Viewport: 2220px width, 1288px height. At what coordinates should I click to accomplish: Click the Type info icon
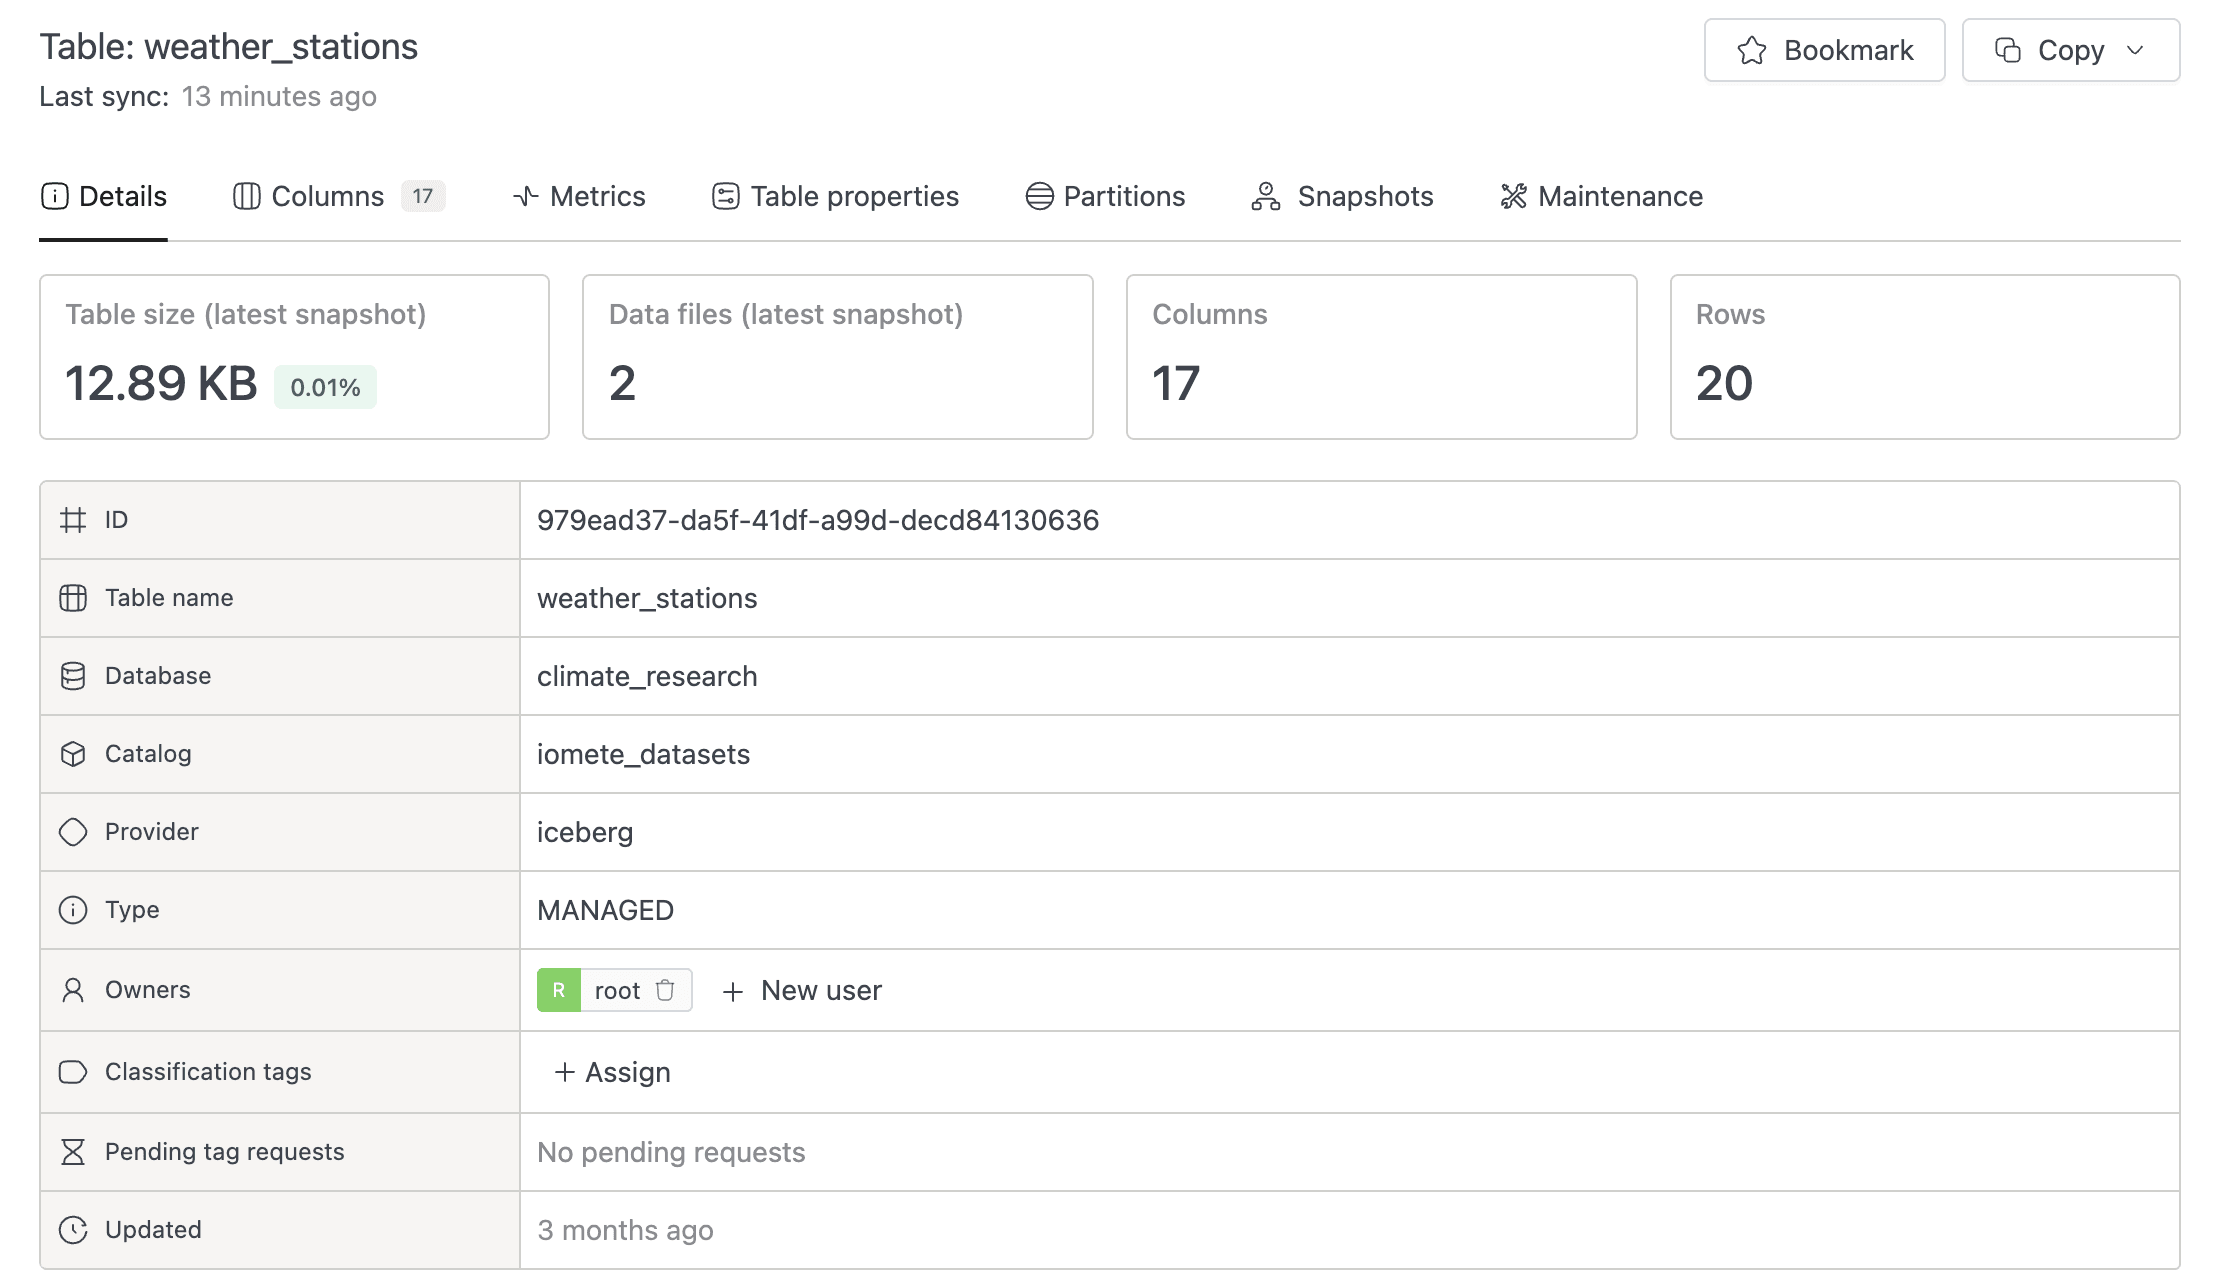click(73, 910)
